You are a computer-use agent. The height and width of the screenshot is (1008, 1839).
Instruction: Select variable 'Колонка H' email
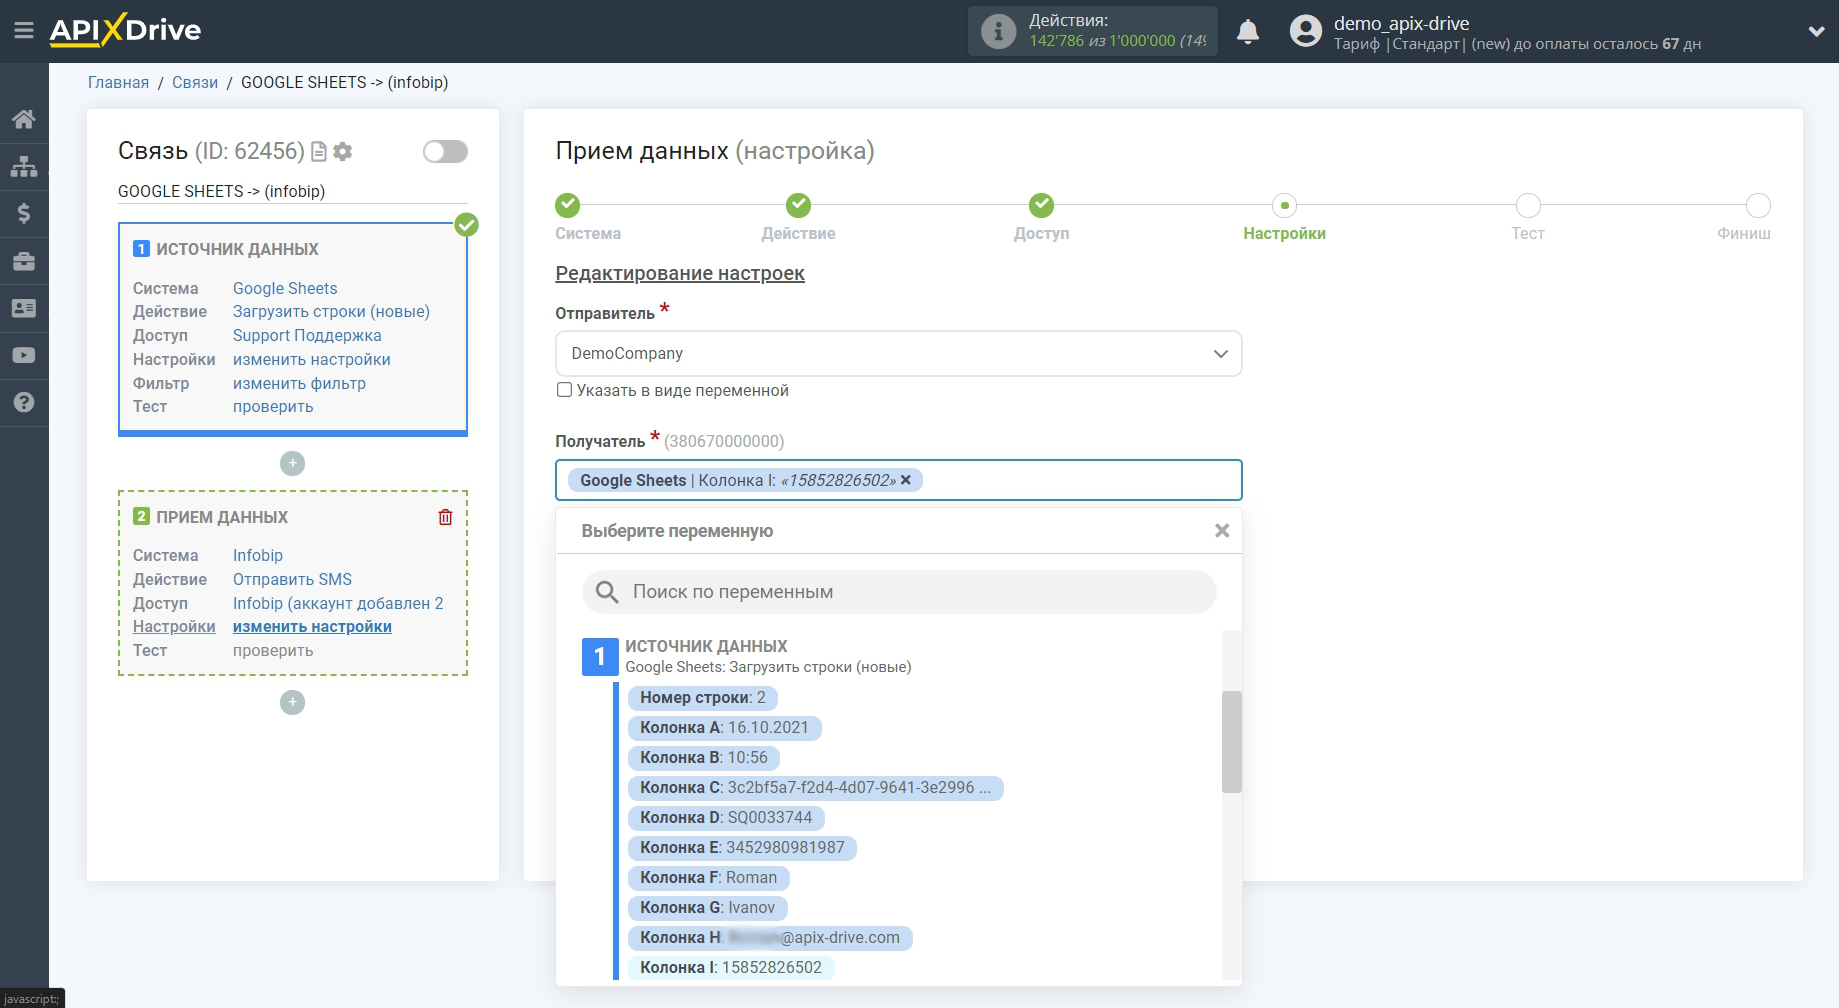pos(770,937)
